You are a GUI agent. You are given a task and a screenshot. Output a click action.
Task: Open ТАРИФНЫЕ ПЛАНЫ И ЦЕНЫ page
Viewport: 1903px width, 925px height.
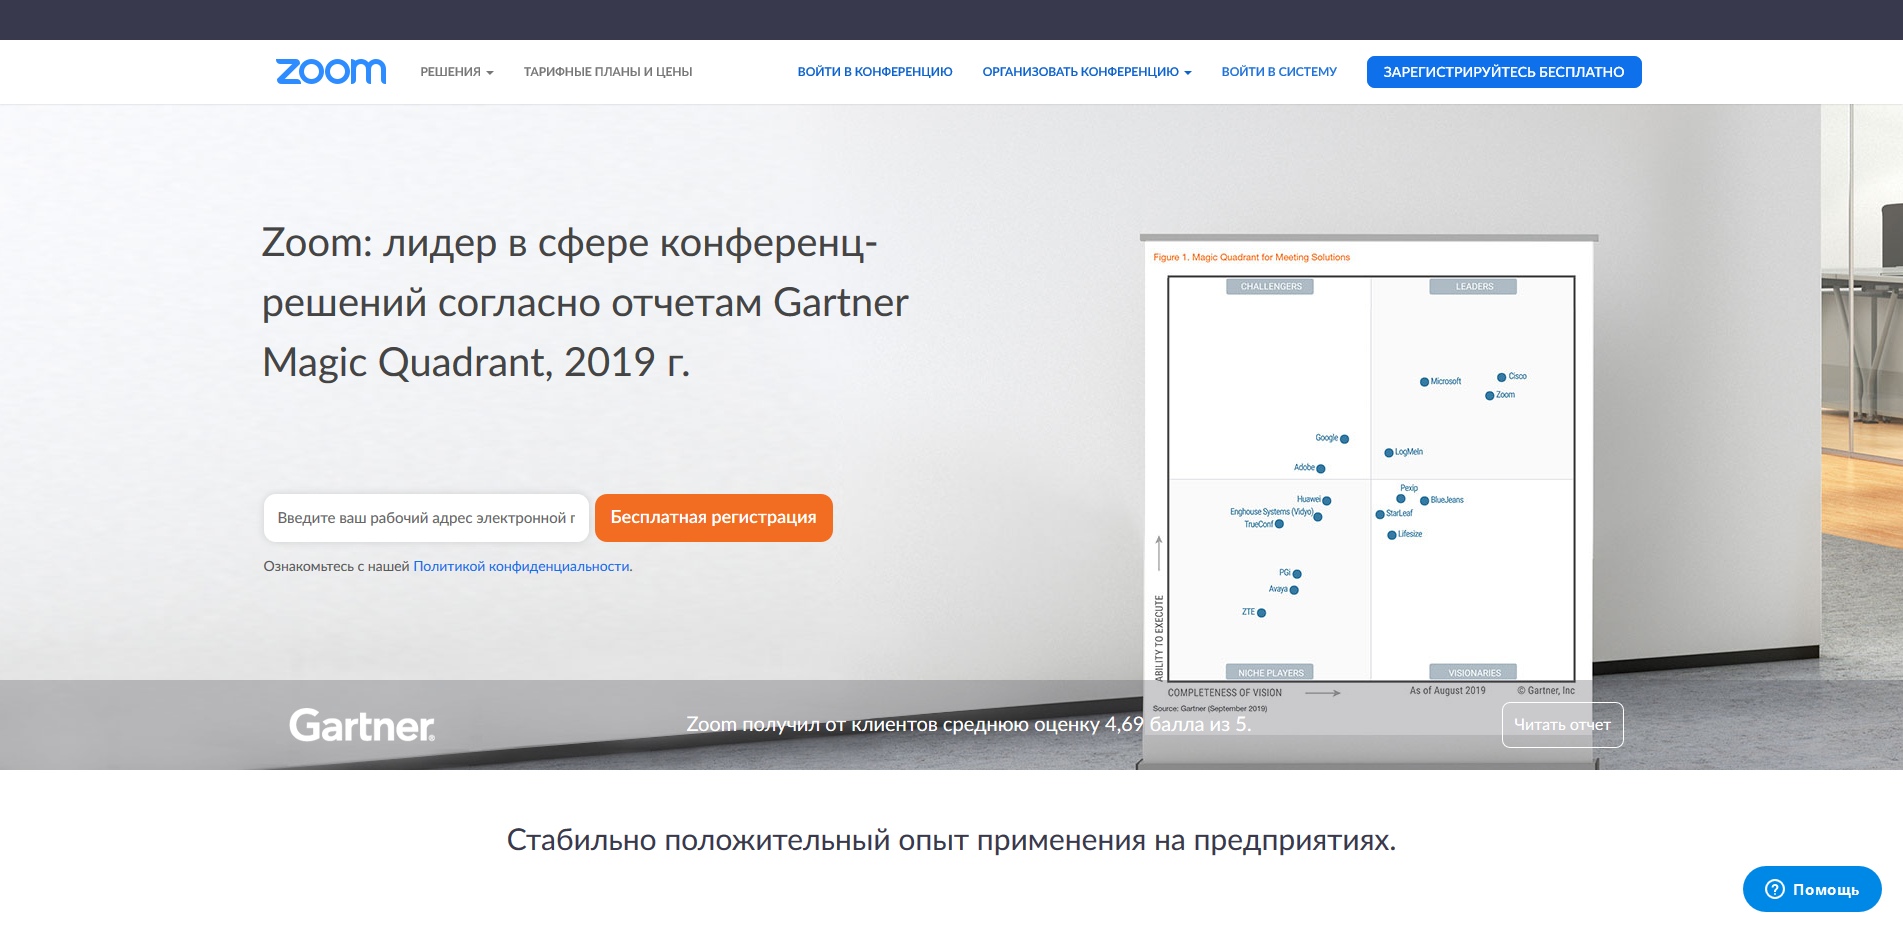(x=608, y=72)
